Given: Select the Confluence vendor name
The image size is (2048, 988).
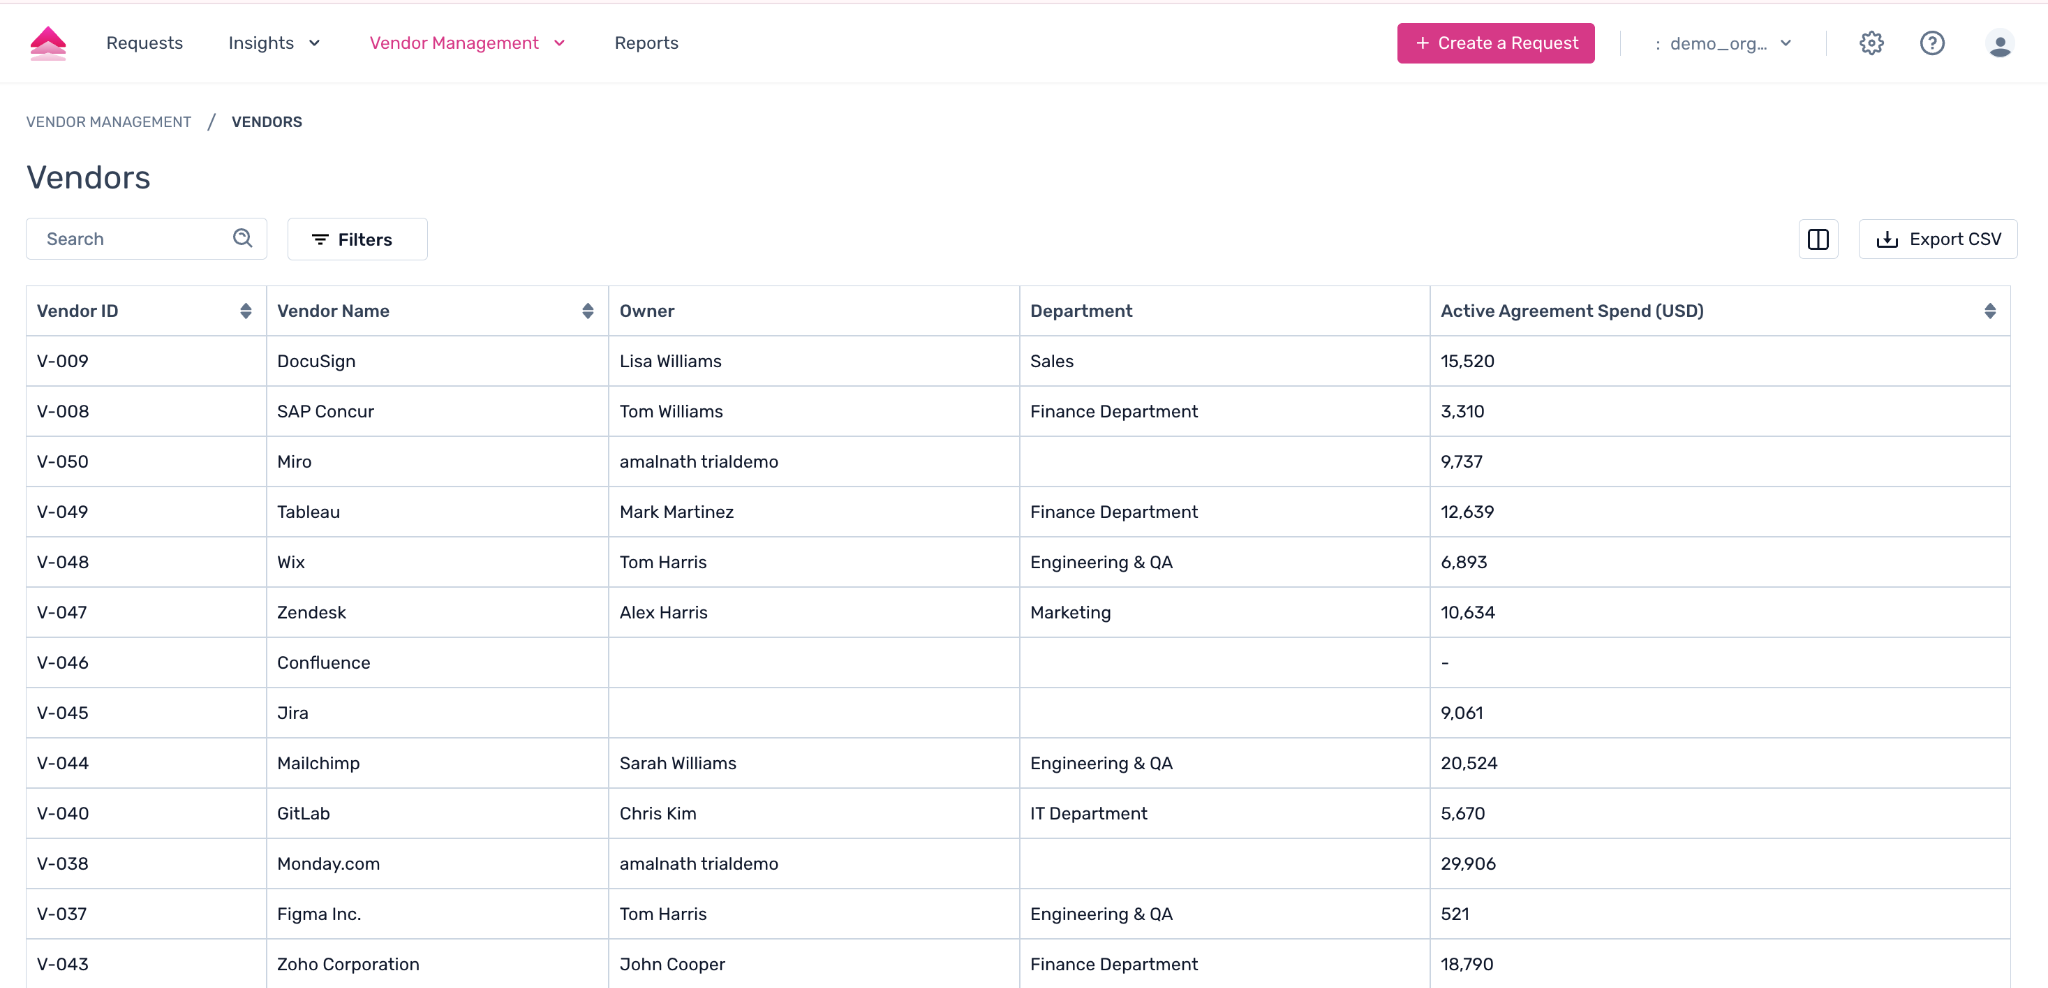Looking at the screenshot, I should (x=323, y=662).
